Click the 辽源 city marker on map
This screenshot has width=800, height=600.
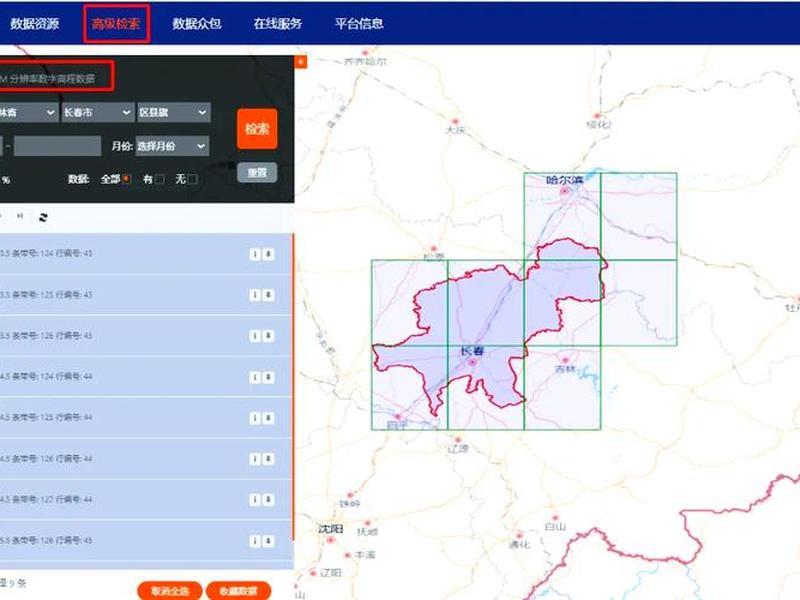(x=458, y=439)
